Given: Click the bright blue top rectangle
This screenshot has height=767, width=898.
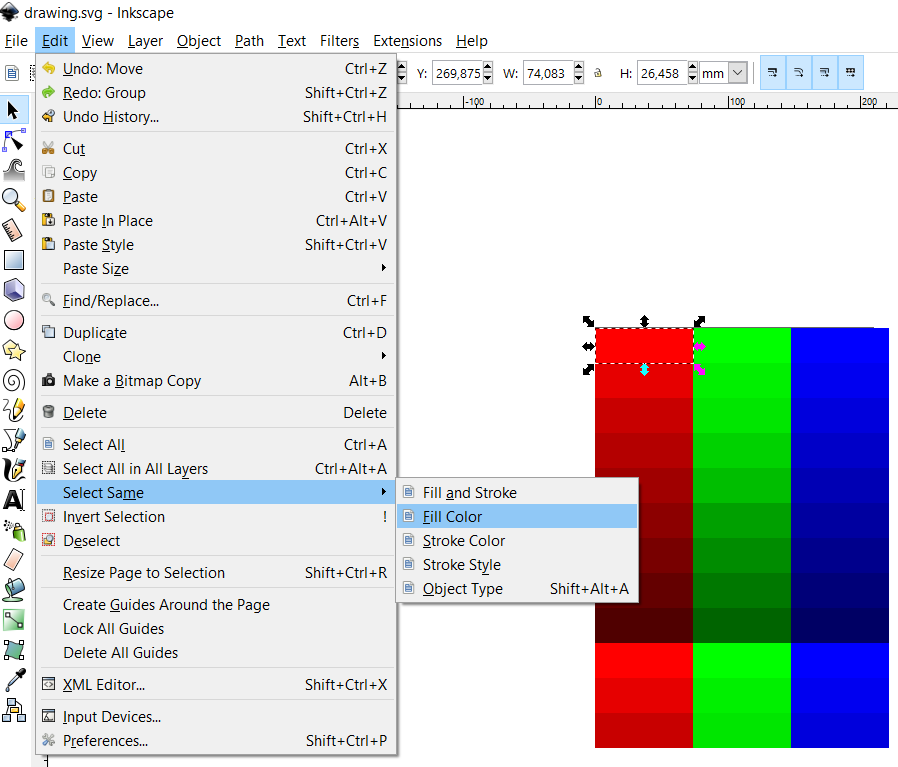Looking at the screenshot, I should pos(840,345).
